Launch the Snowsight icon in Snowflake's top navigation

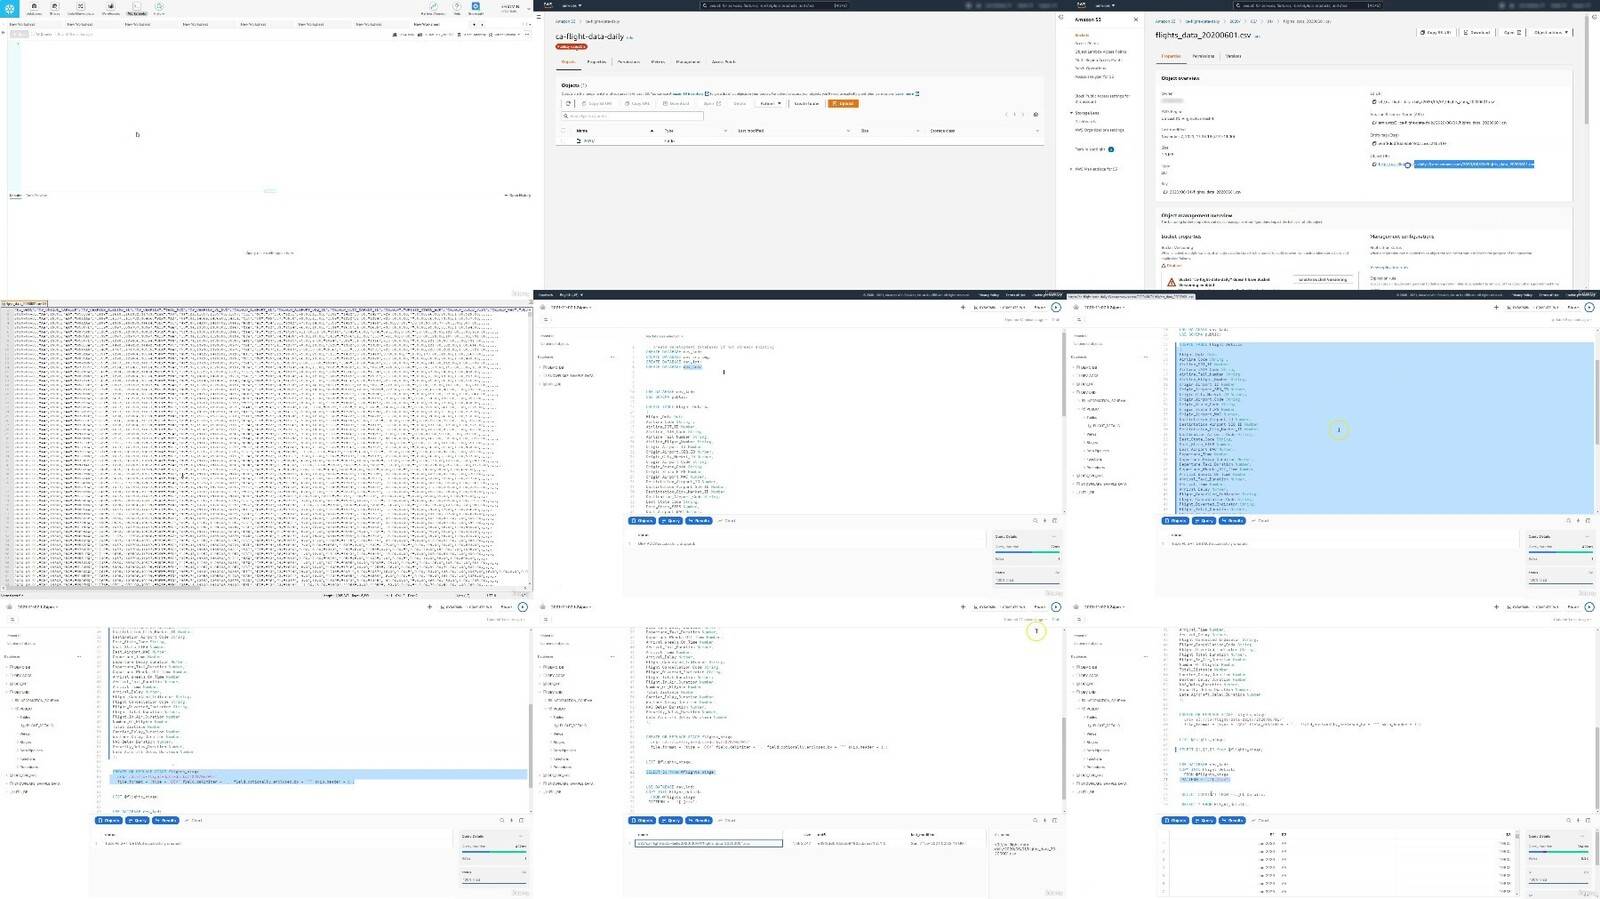tap(476, 9)
